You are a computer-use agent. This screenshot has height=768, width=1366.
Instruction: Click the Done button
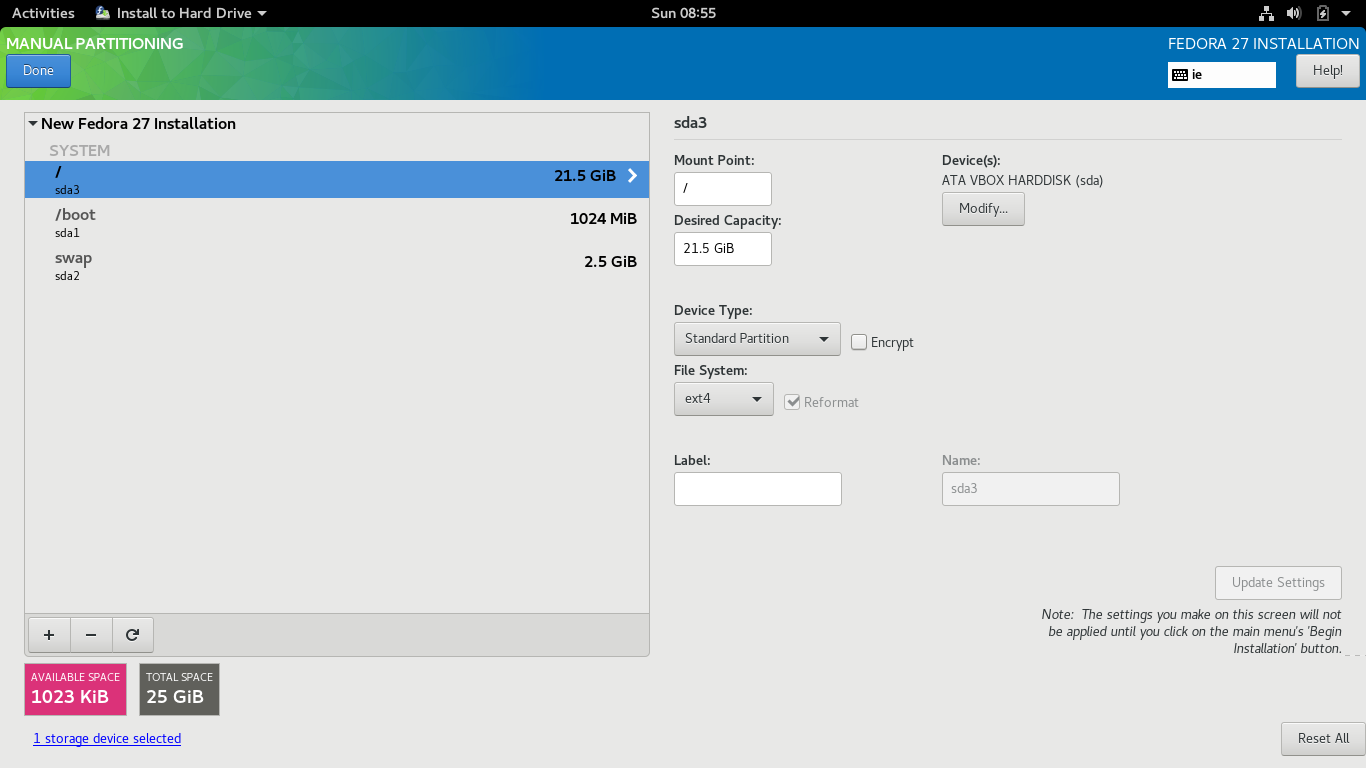pyautogui.click(x=38, y=71)
